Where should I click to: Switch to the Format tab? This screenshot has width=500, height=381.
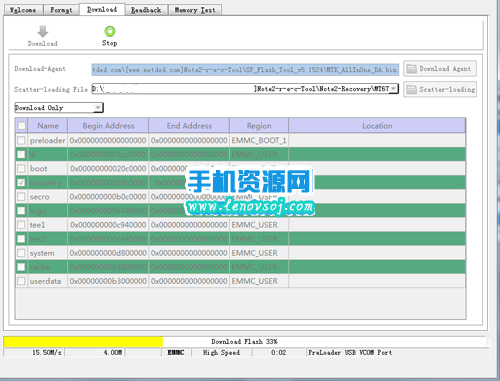coord(61,10)
